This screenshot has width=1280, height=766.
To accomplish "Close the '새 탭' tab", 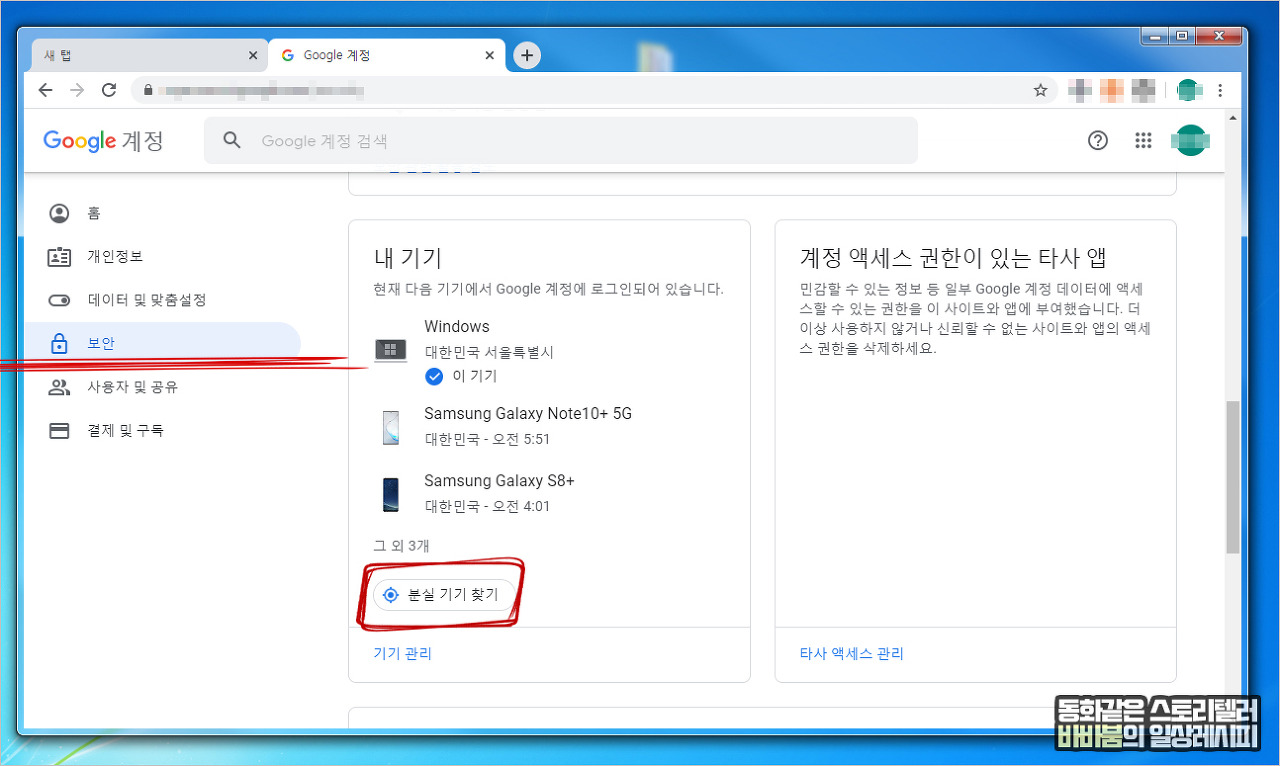I will tap(253, 56).
